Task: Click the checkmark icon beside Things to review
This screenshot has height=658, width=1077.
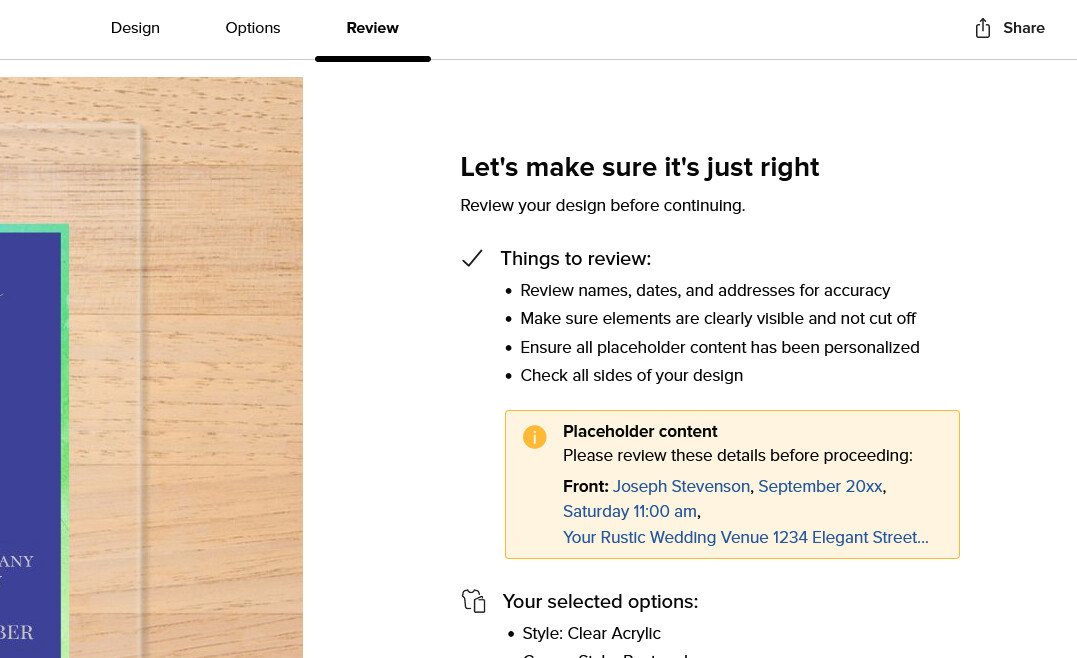Action: [x=472, y=258]
